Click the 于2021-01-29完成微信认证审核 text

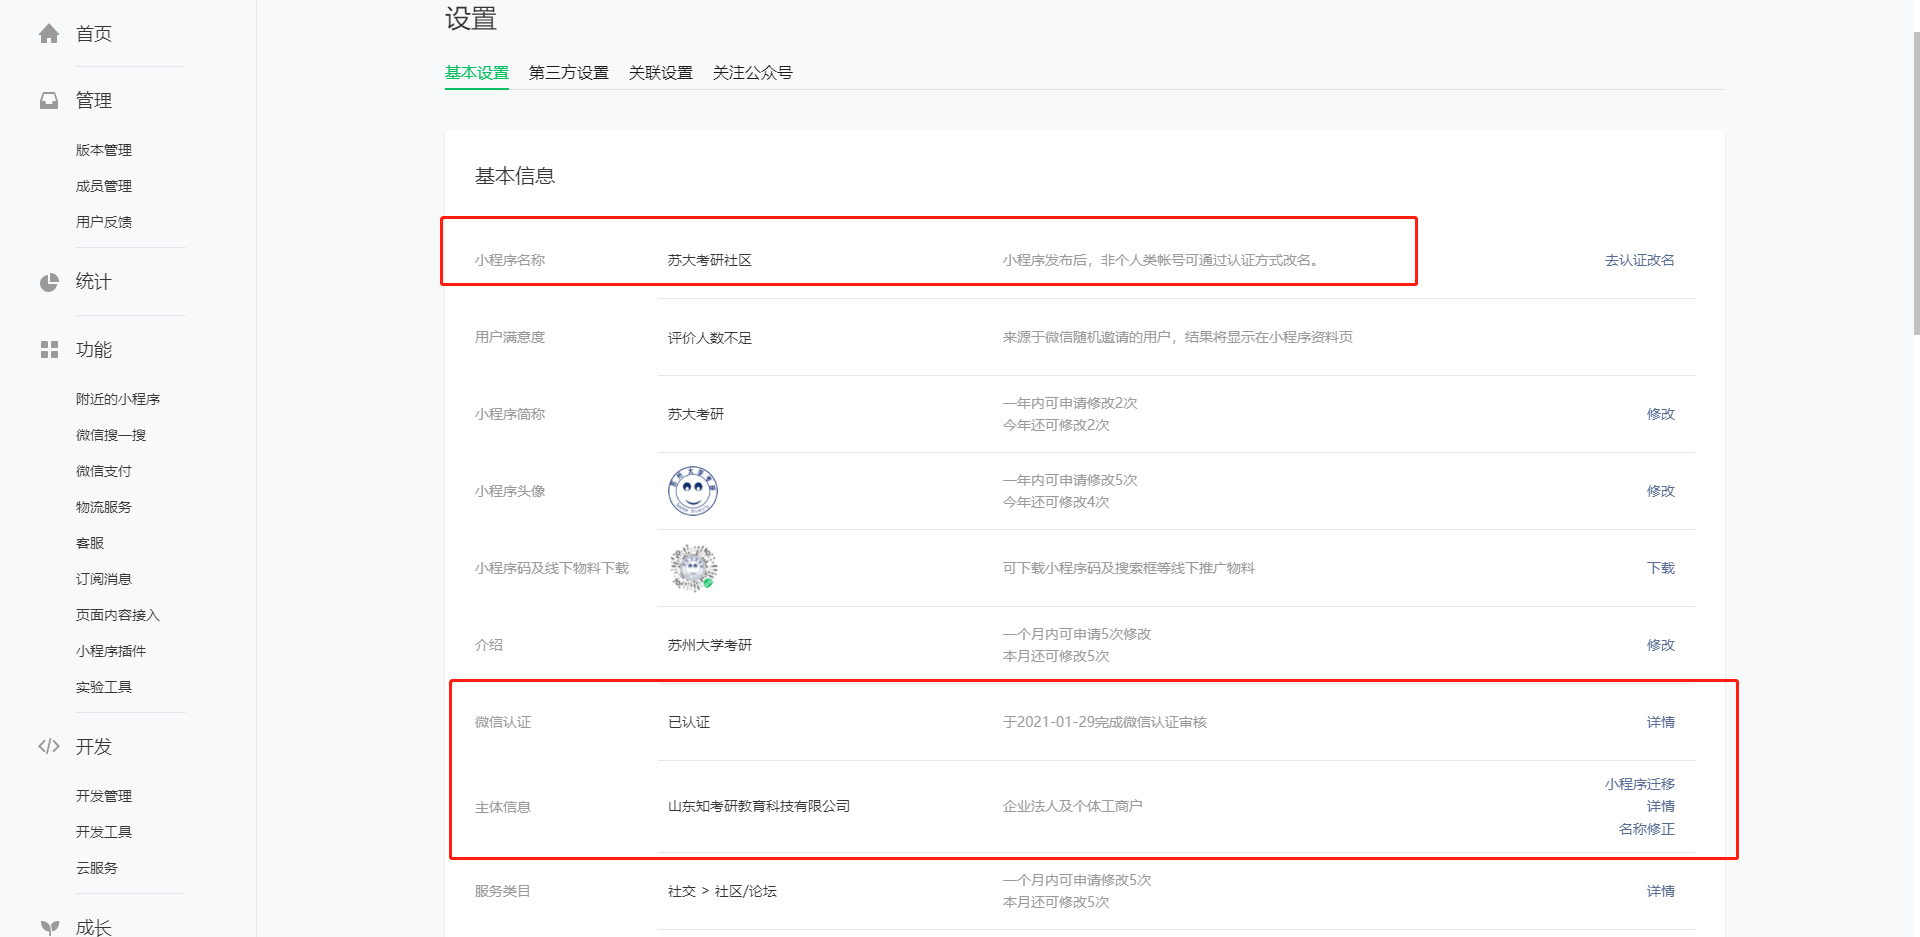click(x=1105, y=722)
